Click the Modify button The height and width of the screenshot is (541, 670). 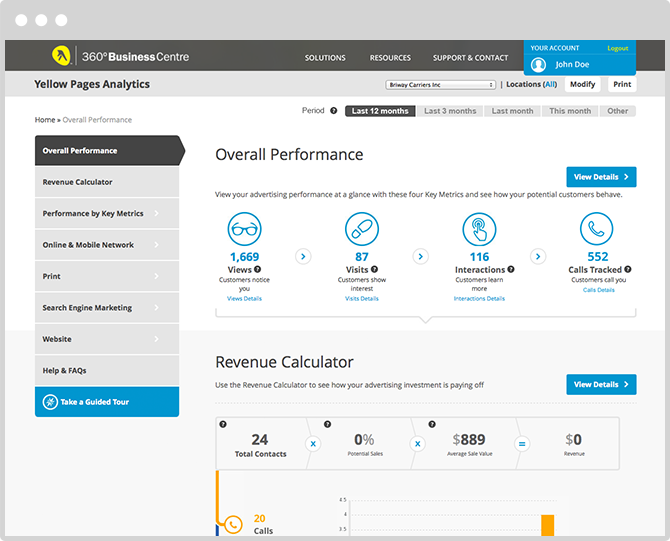click(582, 84)
